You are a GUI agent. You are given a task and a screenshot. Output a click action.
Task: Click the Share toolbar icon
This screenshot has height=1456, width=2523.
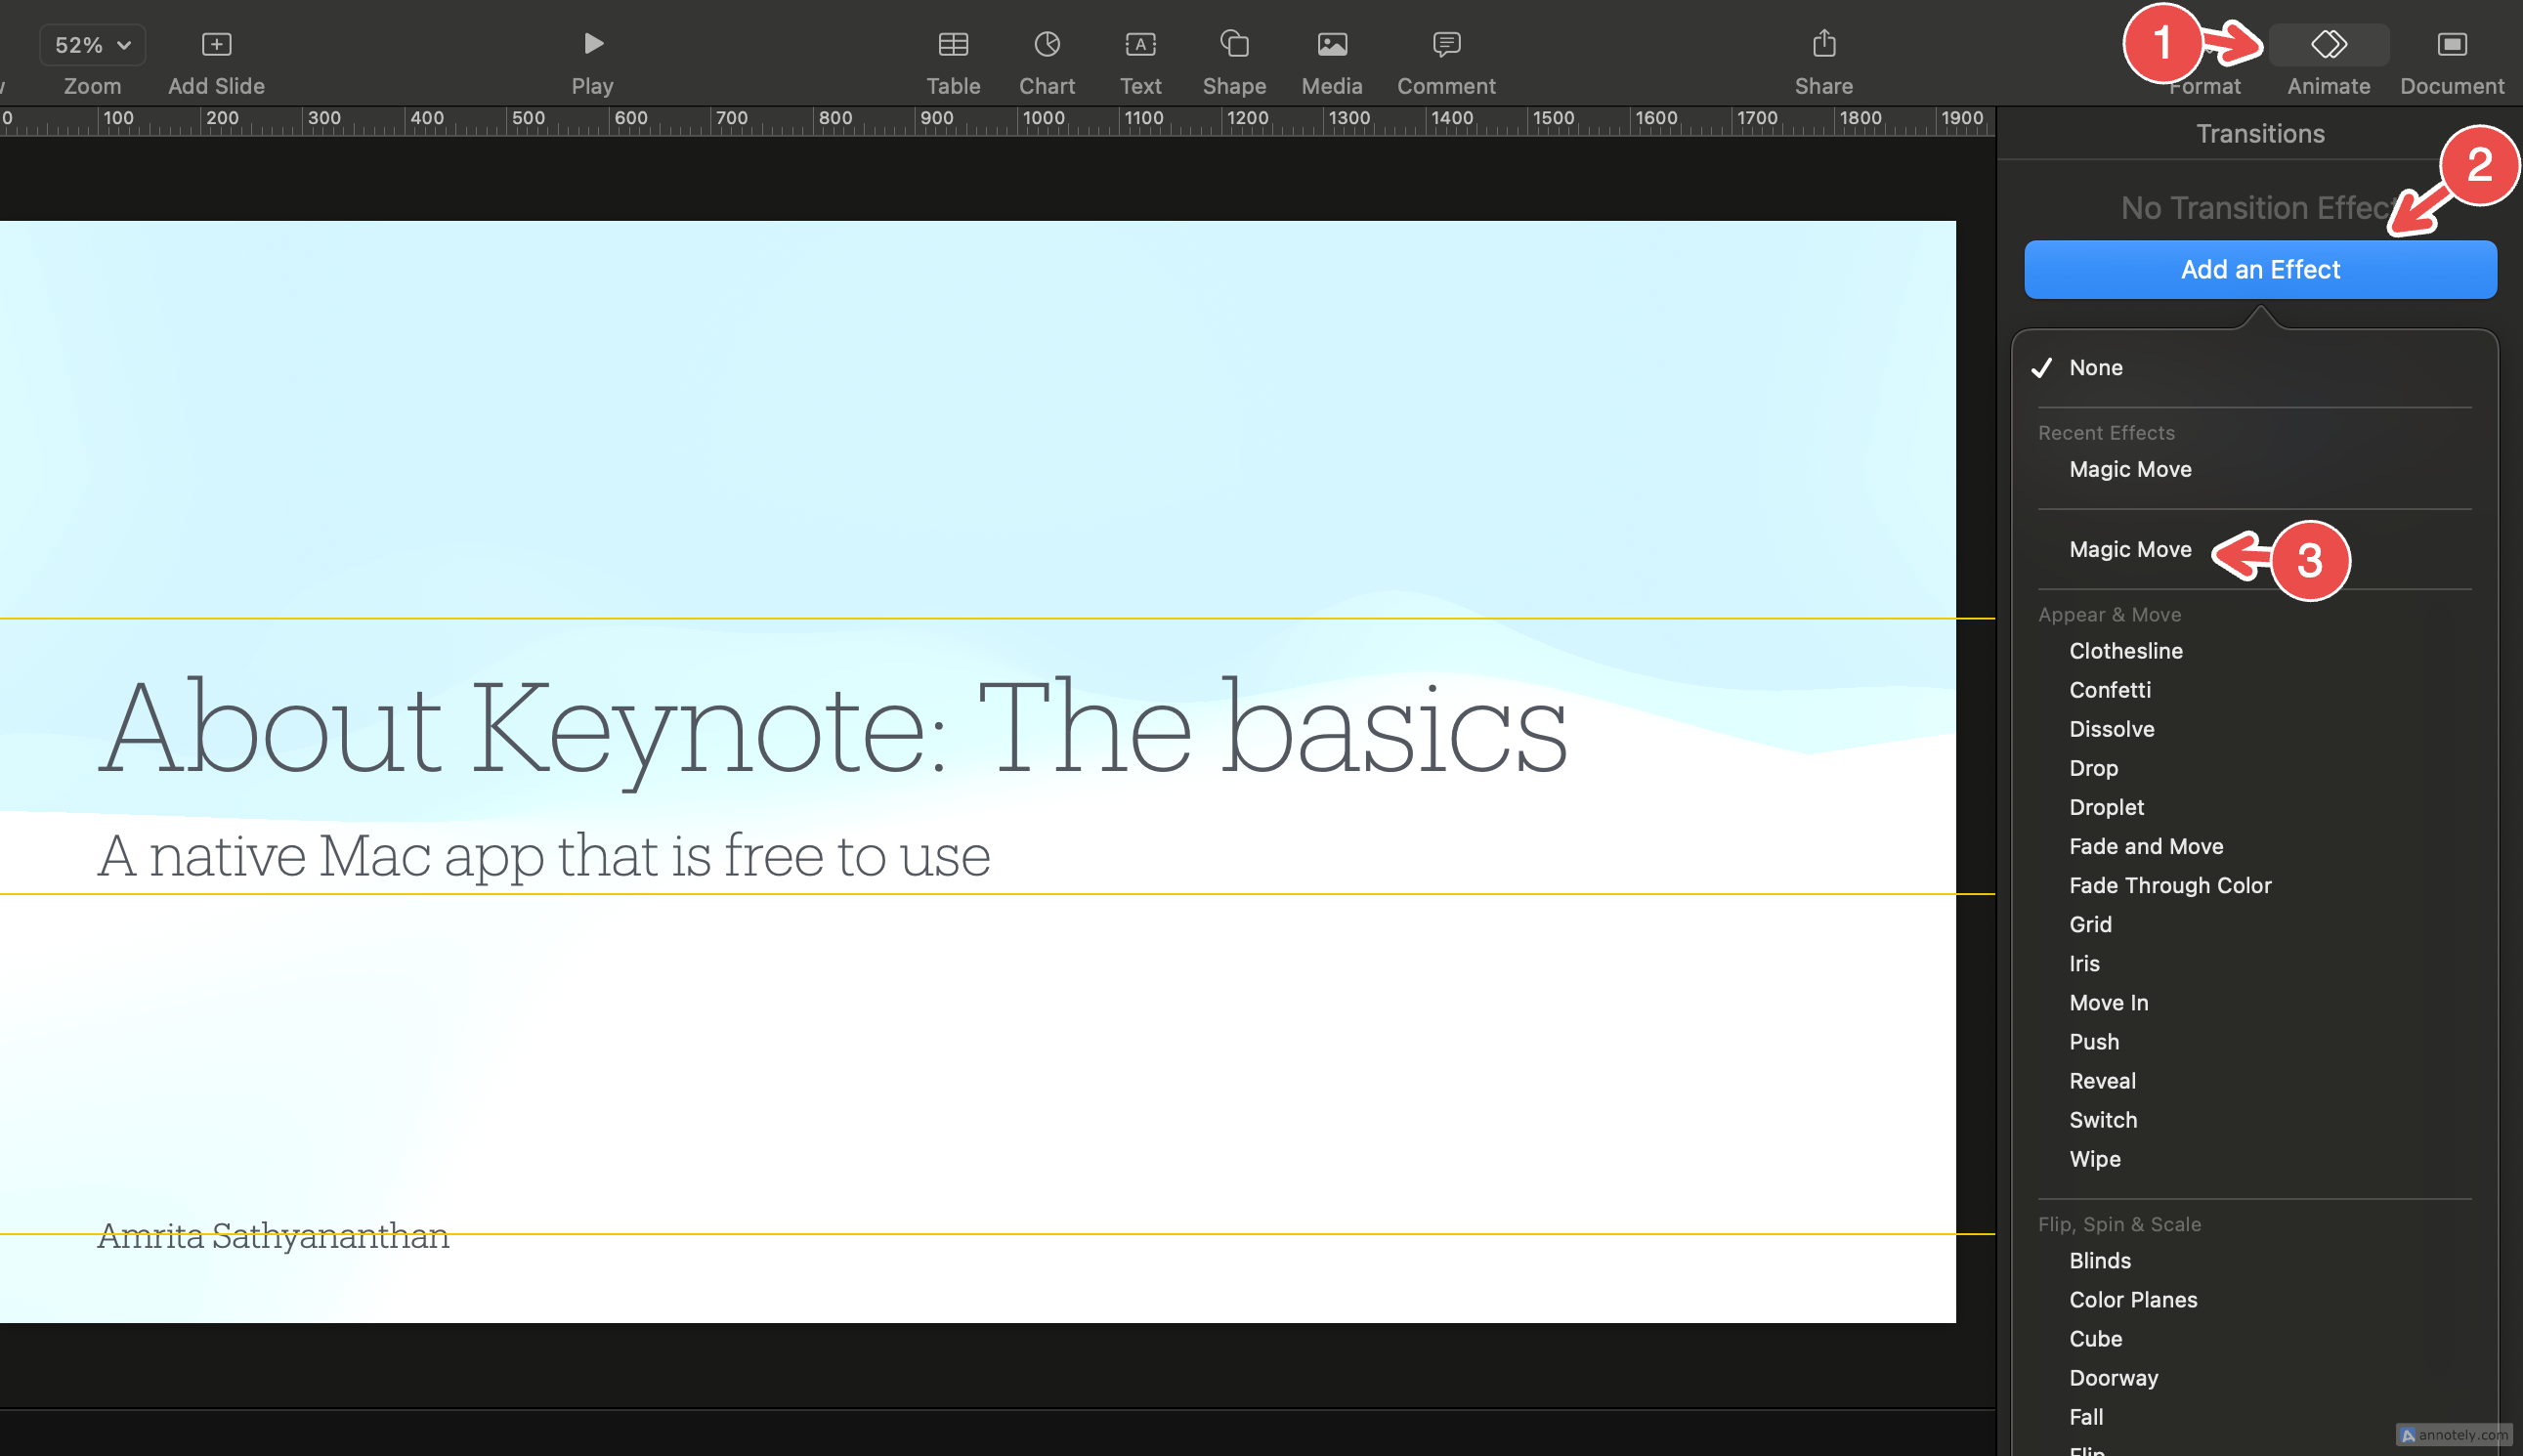coord(1823,43)
